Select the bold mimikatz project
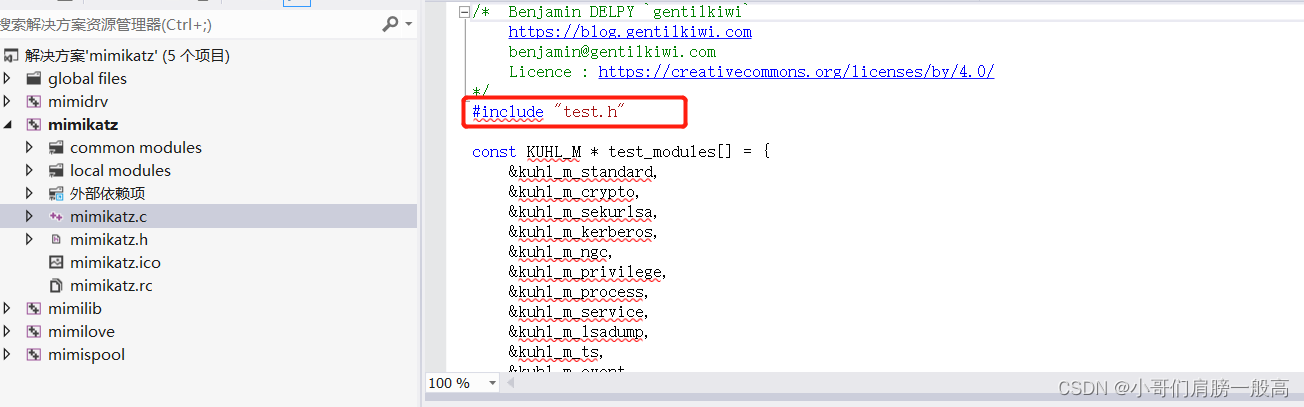This screenshot has width=1304, height=407. pos(83,125)
